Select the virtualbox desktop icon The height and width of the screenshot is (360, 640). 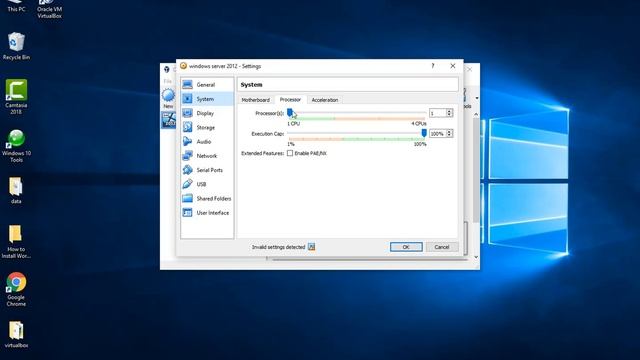(16, 334)
